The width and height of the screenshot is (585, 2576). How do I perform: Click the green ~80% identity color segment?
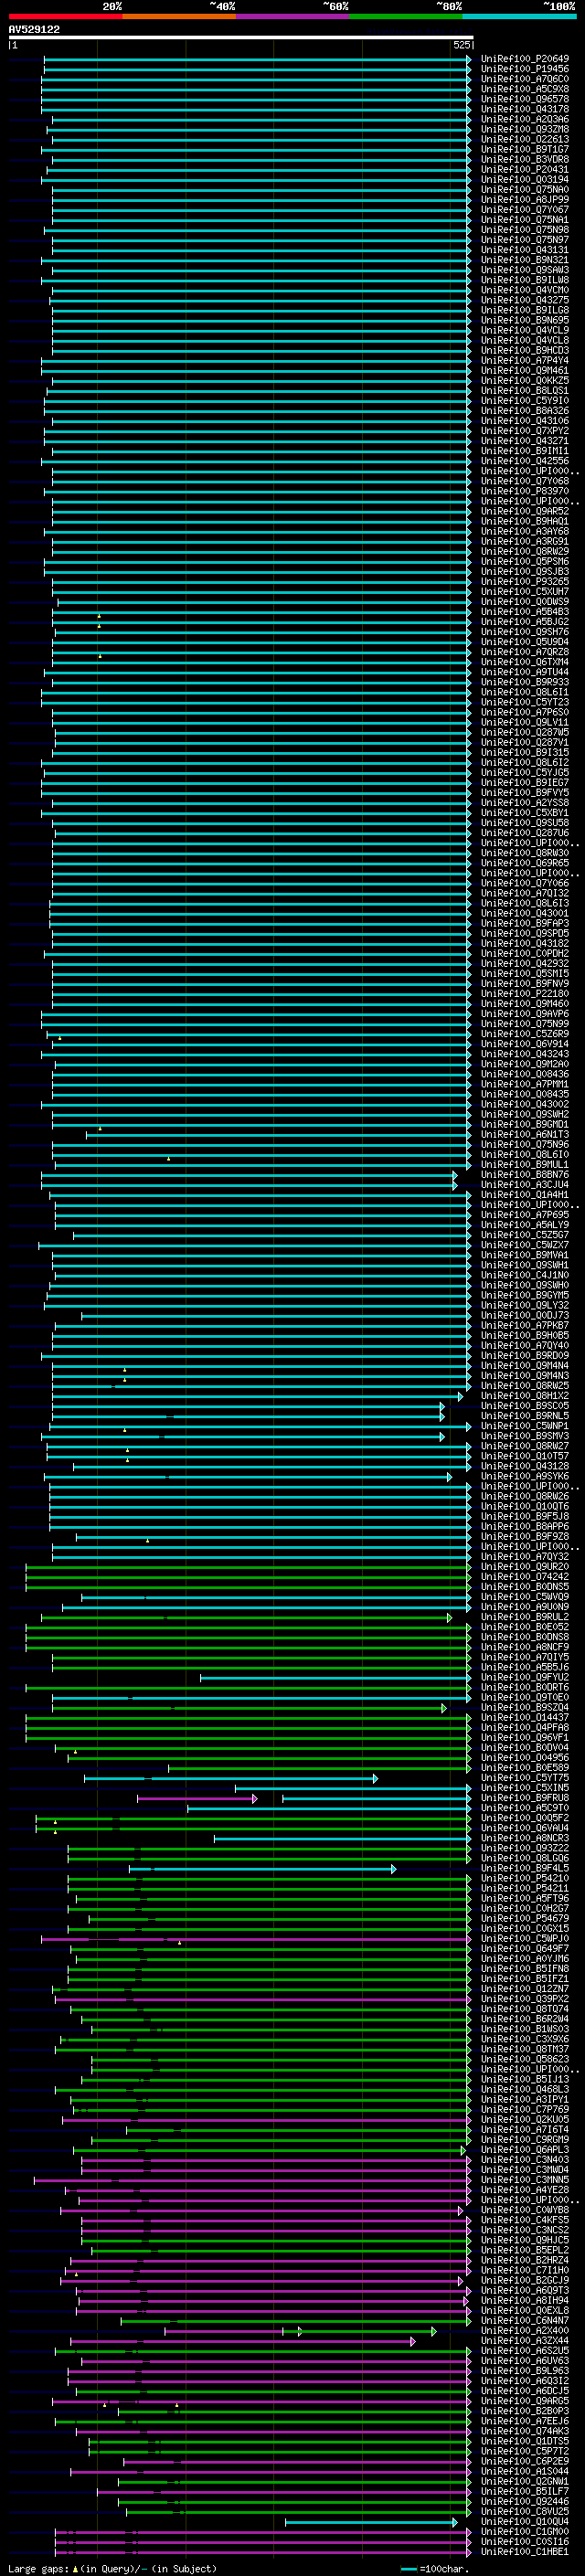pyautogui.click(x=406, y=17)
